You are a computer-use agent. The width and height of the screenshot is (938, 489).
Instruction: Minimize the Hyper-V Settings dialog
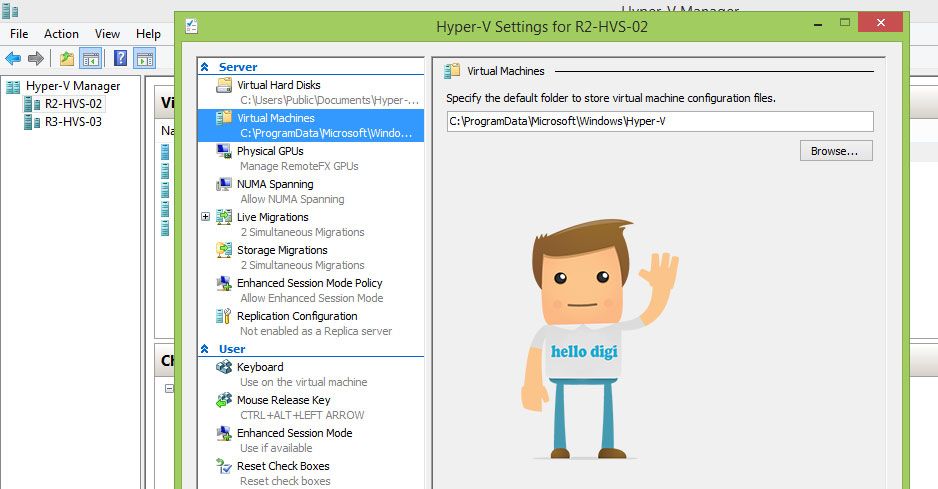pyautogui.click(x=818, y=23)
